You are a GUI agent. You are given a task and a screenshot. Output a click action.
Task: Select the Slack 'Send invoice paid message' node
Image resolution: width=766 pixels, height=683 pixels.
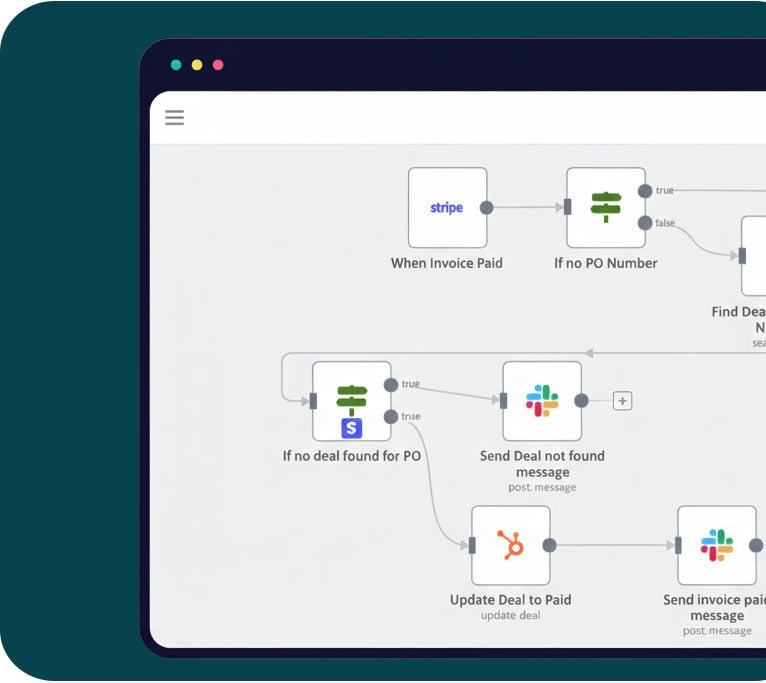pyautogui.click(x=716, y=545)
